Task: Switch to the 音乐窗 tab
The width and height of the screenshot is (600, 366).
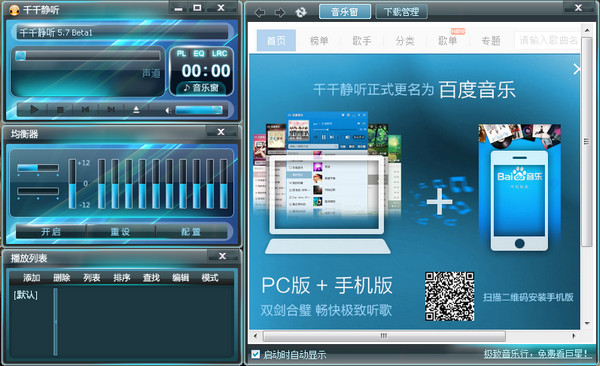Action: pos(345,11)
